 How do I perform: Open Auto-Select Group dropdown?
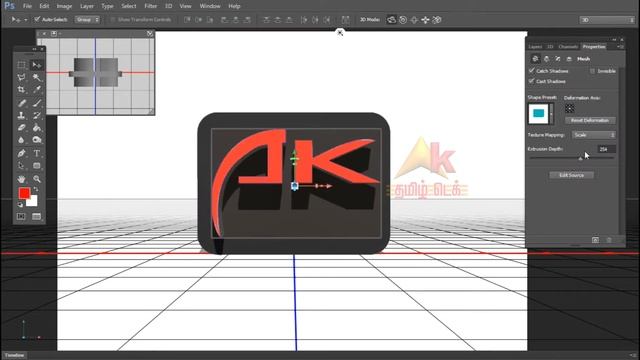87,20
